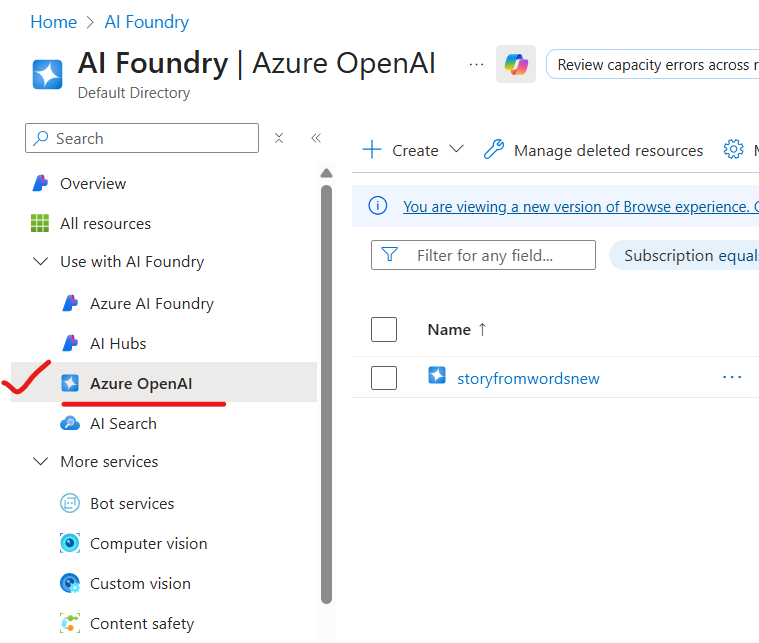This screenshot has height=643, width=759.
Task: Open AI Hubs in sidebar
Action: pyautogui.click(x=118, y=344)
